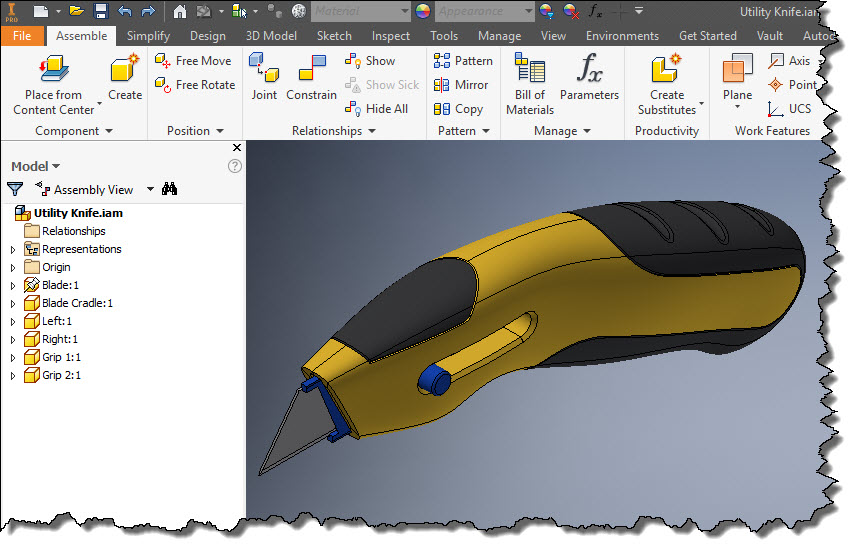Click the UCS work feature
The height and width of the screenshot is (557, 861).
789,109
